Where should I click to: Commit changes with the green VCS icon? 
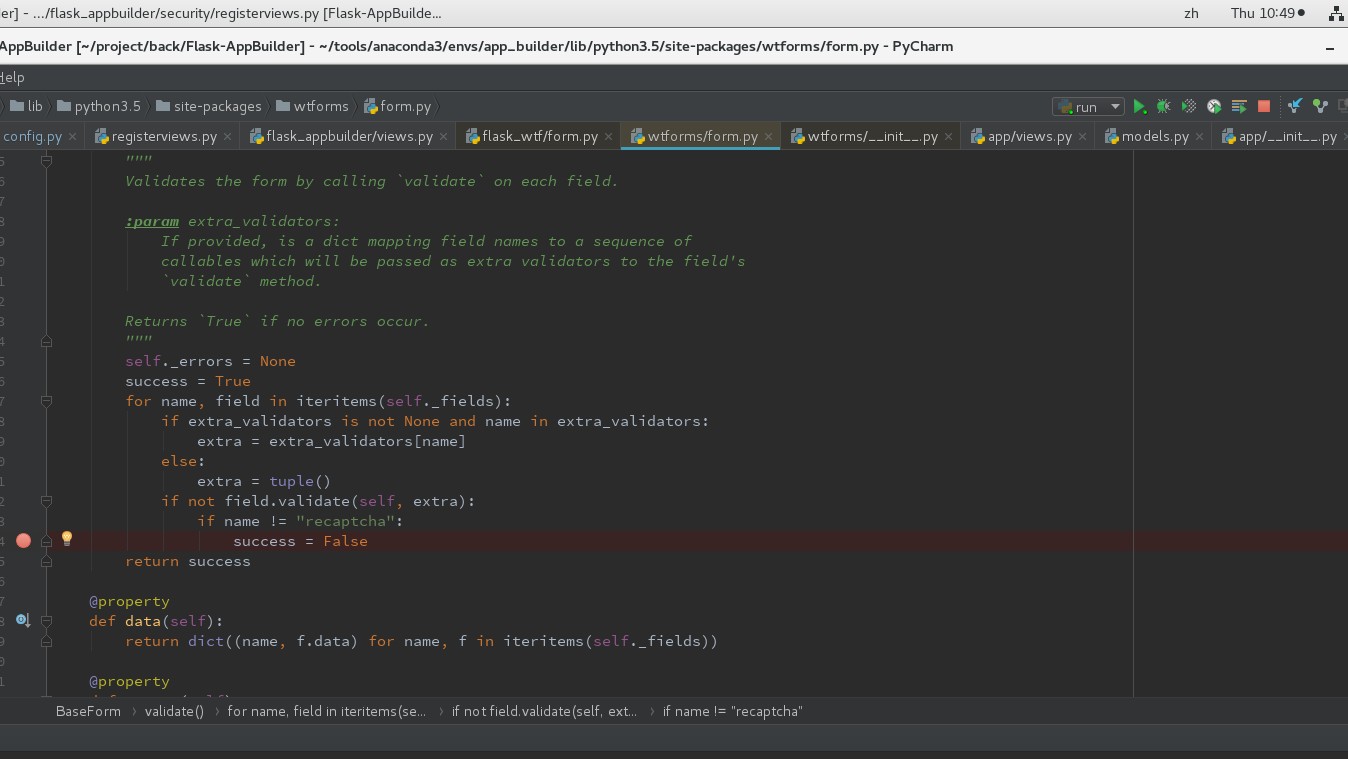click(1320, 106)
